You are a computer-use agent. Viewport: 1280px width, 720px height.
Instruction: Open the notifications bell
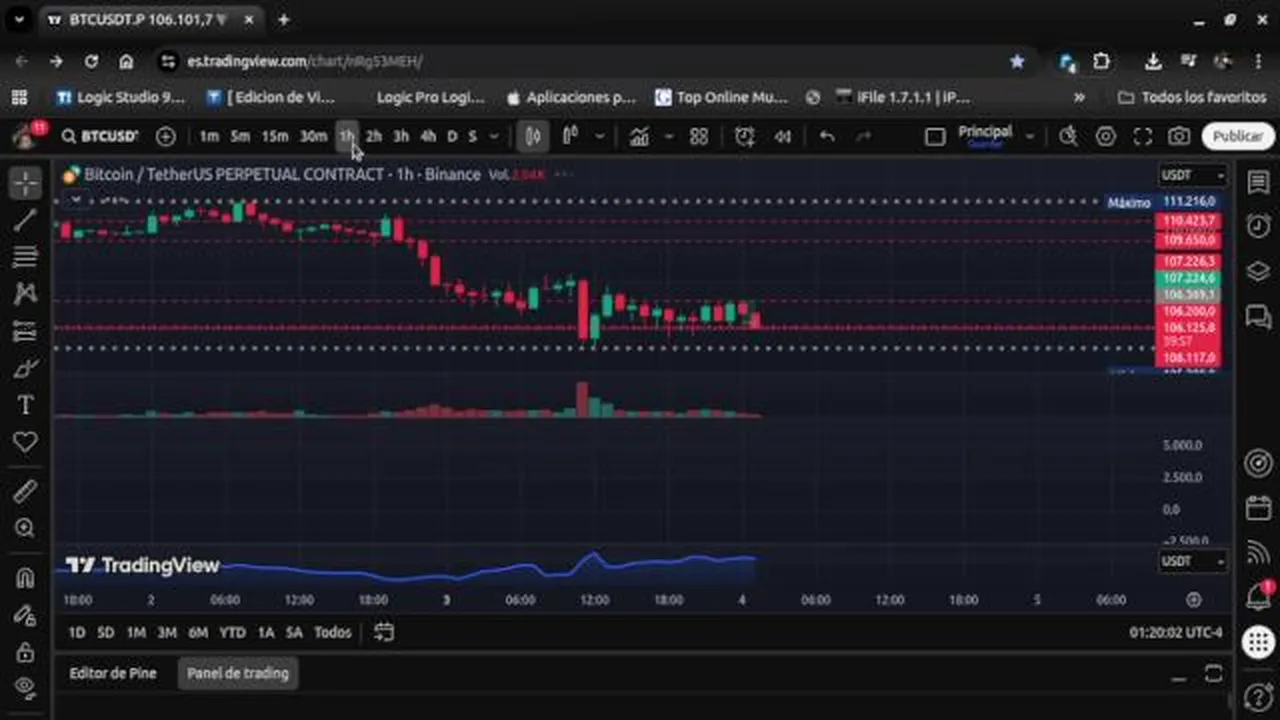pyautogui.click(x=1258, y=597)
